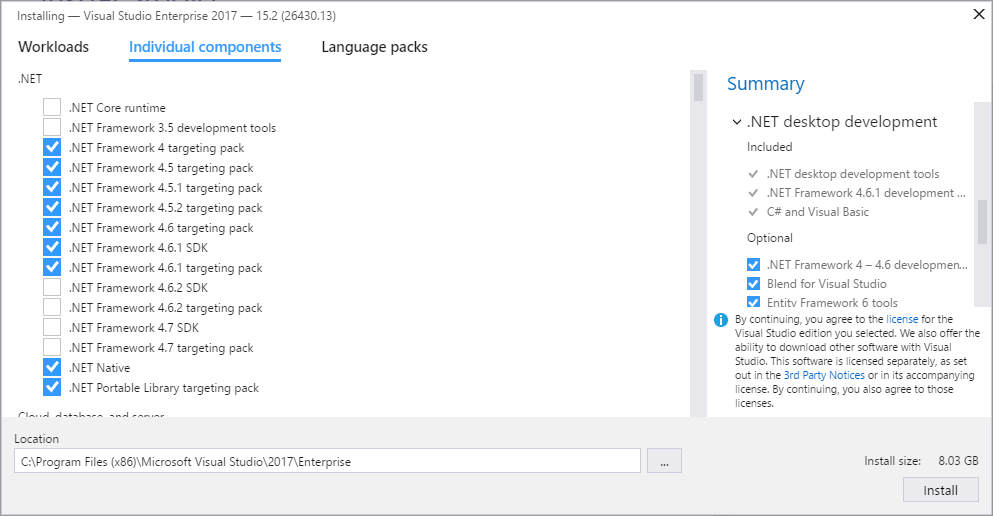Uncheck .NET Framework 4.6.1 SDK
Viewport: 993px width, 516px height.
pyautogui.click(x=52, y=248)
